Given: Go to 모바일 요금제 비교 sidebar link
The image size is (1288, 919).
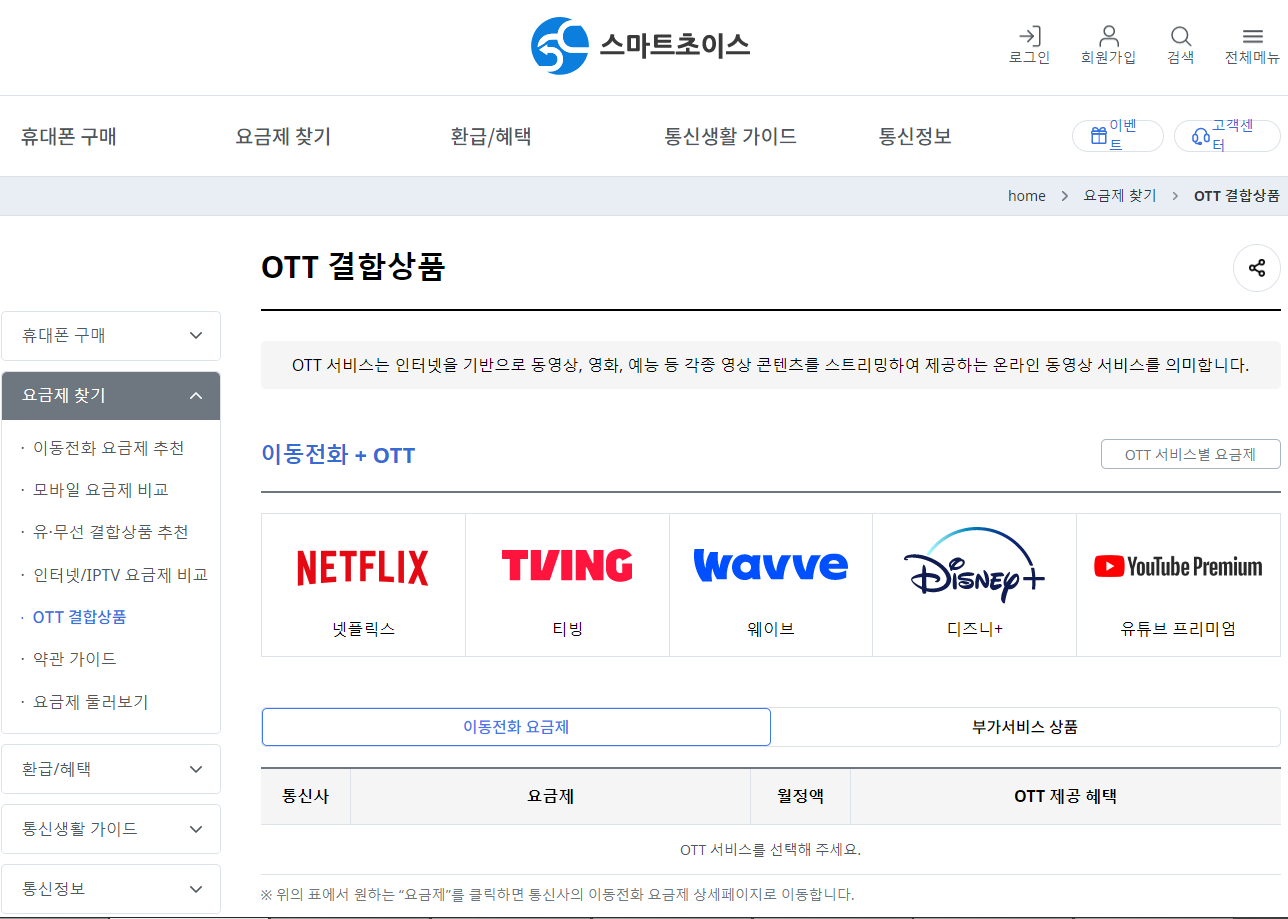Looking at the screenshot, I should click(x=101, y=490).
